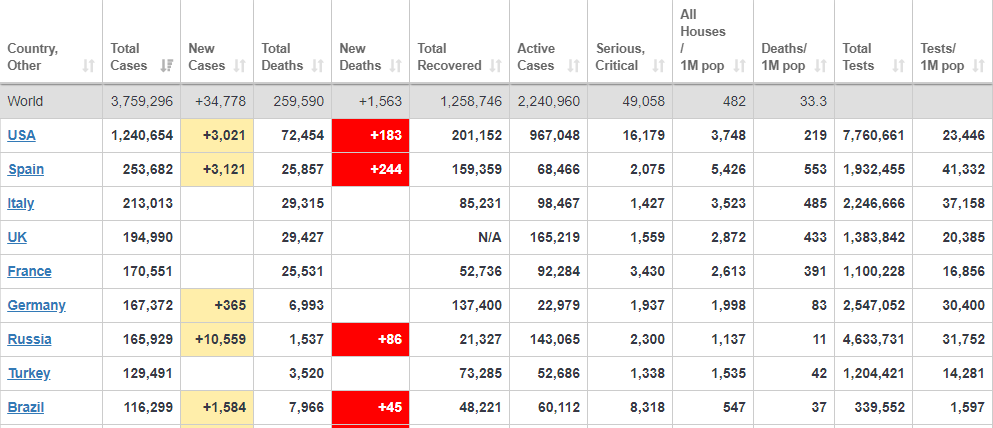Viewport: 993px width, 428px height.
Task: Click sort arrows in Total Deaths header
Action: (x=318, y=65)
